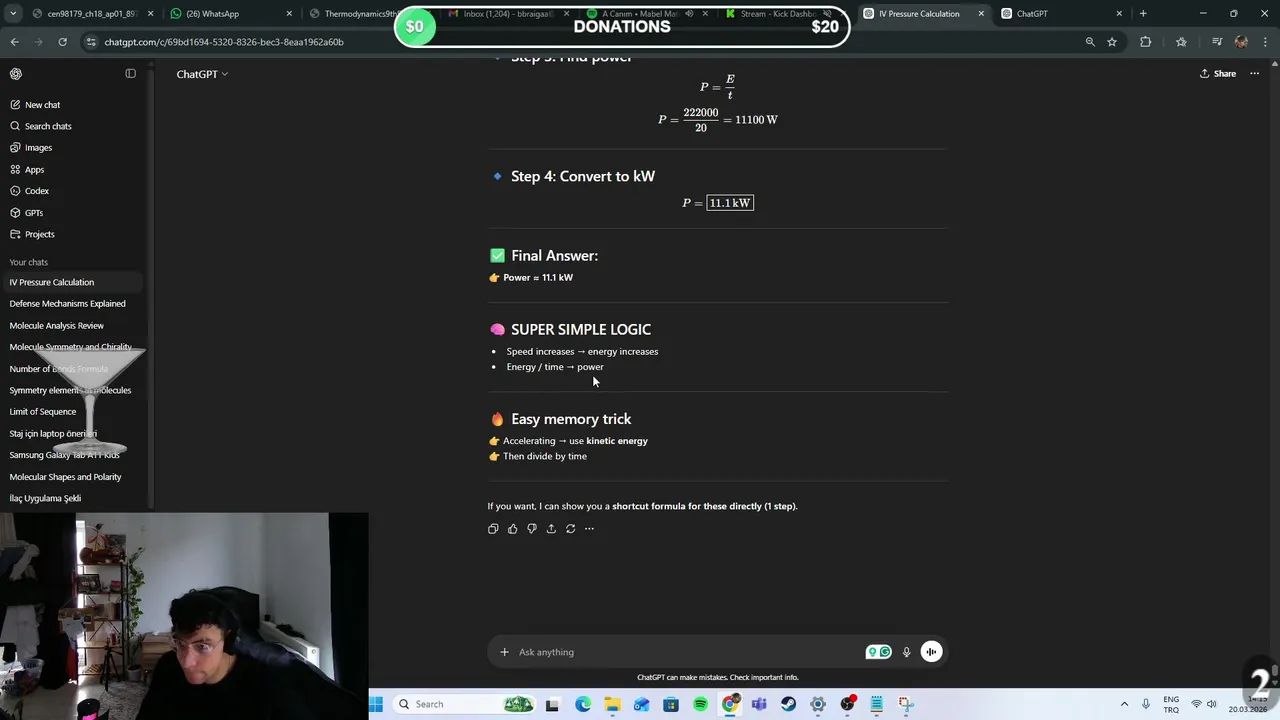Open Steam from the taskbar
The width and height of the screenshot is (1280, 720).
tap(788, 704)
